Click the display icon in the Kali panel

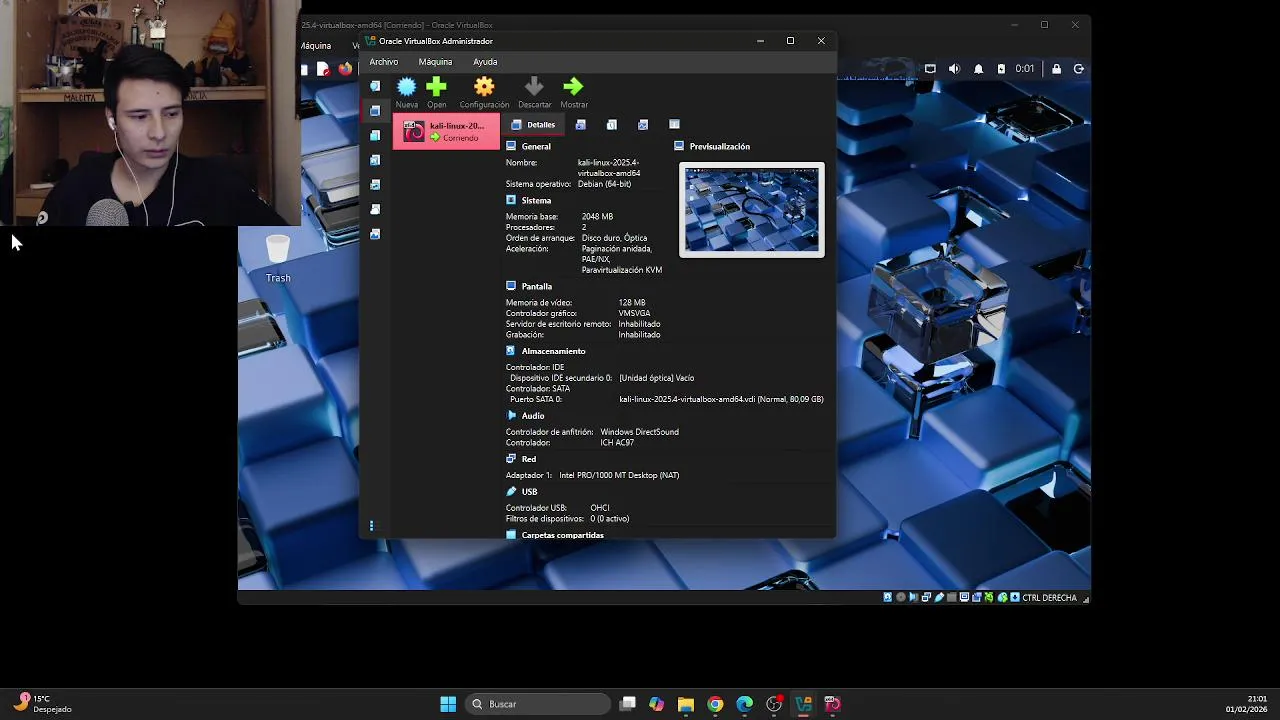[930, 69]
